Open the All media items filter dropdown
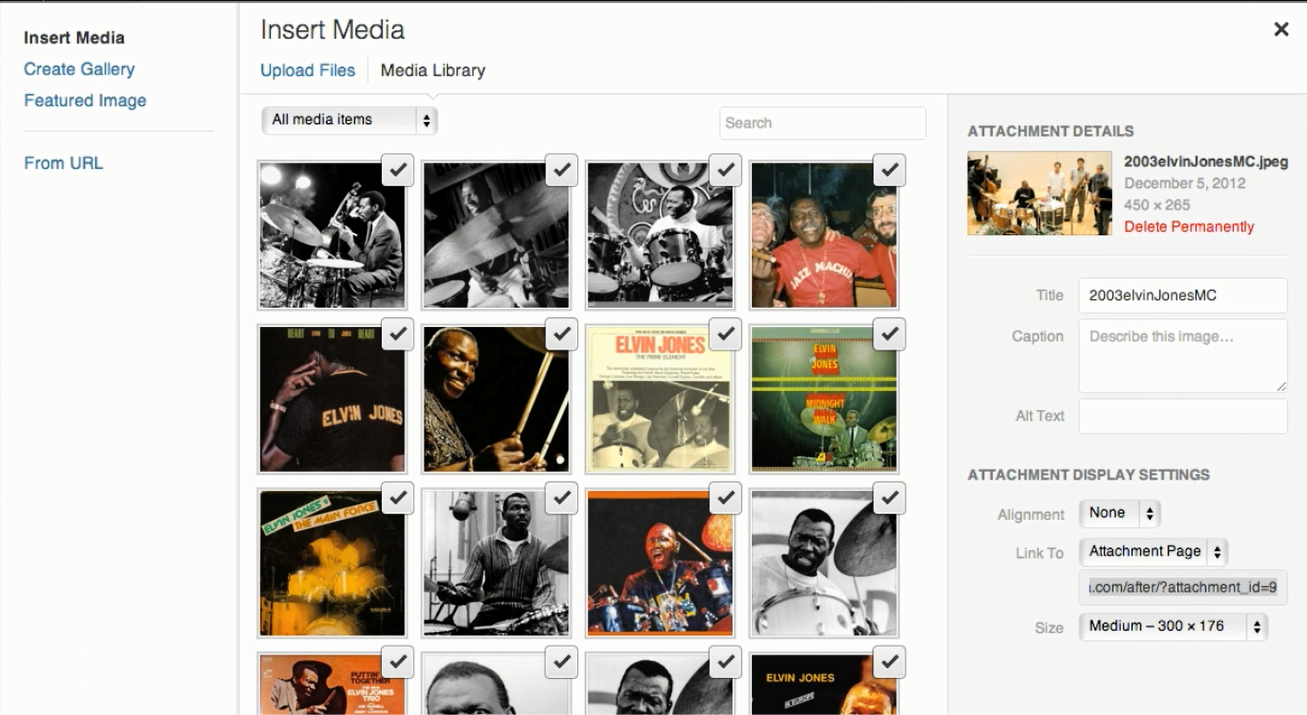The image size is (1307, 715). point(349,120)
